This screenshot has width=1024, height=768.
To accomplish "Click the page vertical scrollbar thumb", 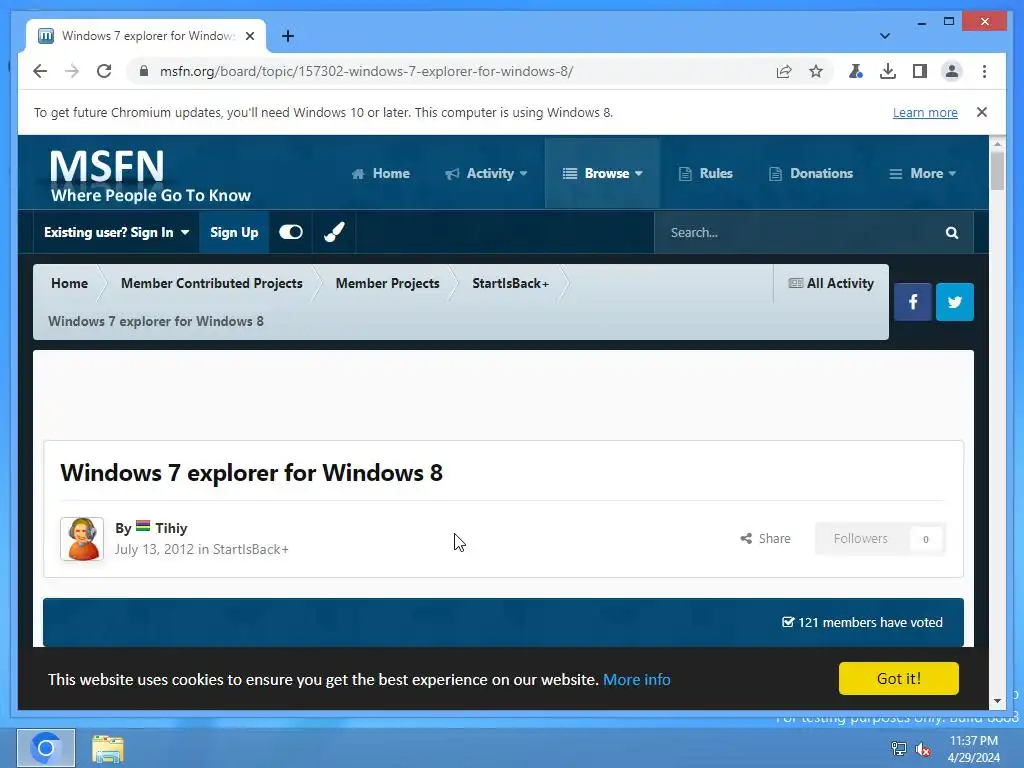I will coord(997,170).
